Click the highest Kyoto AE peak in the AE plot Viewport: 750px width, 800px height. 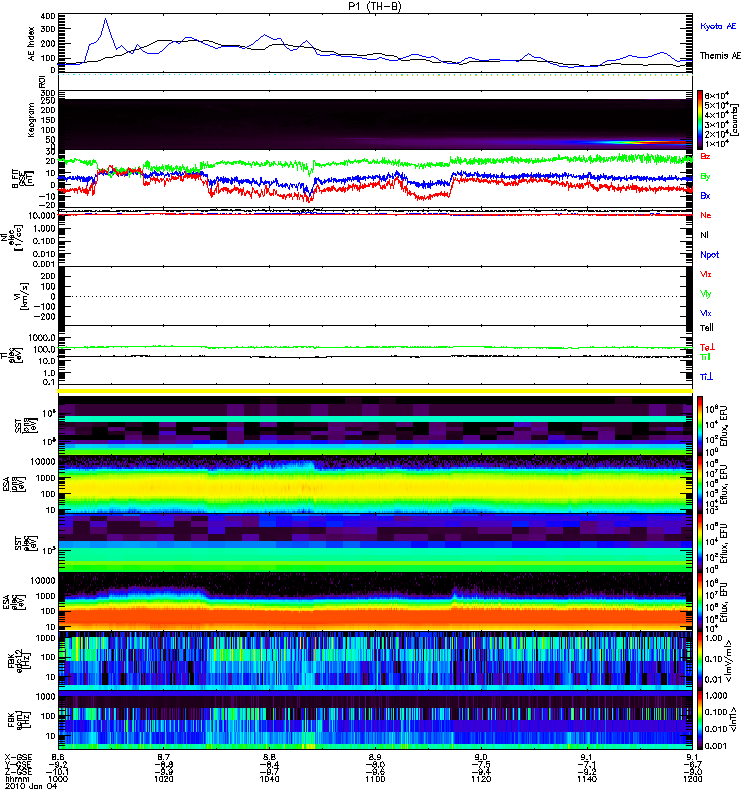(106, 19)
